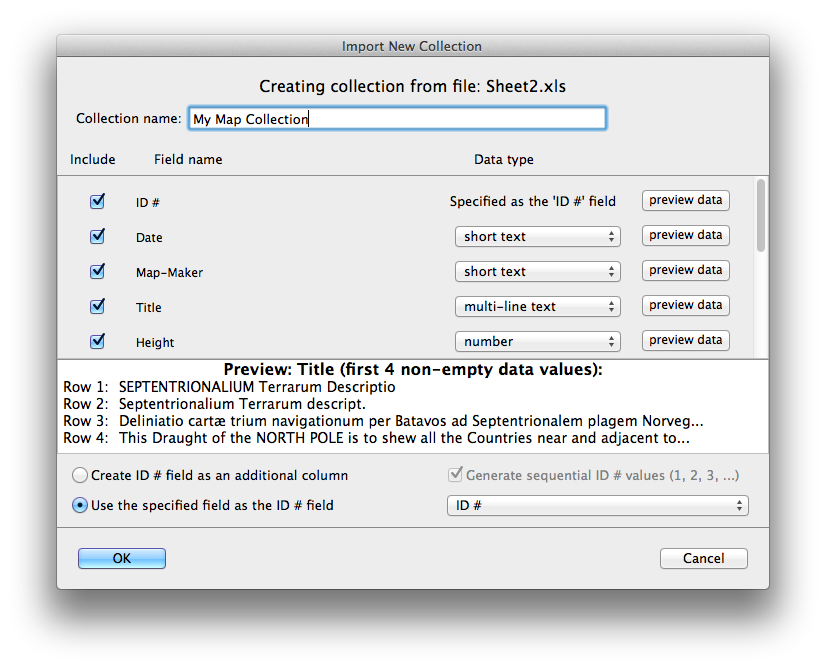Disable the ID # field Include checkbox
The height and width of the screenshot is (668, 826).
click(x=96, y=200)
